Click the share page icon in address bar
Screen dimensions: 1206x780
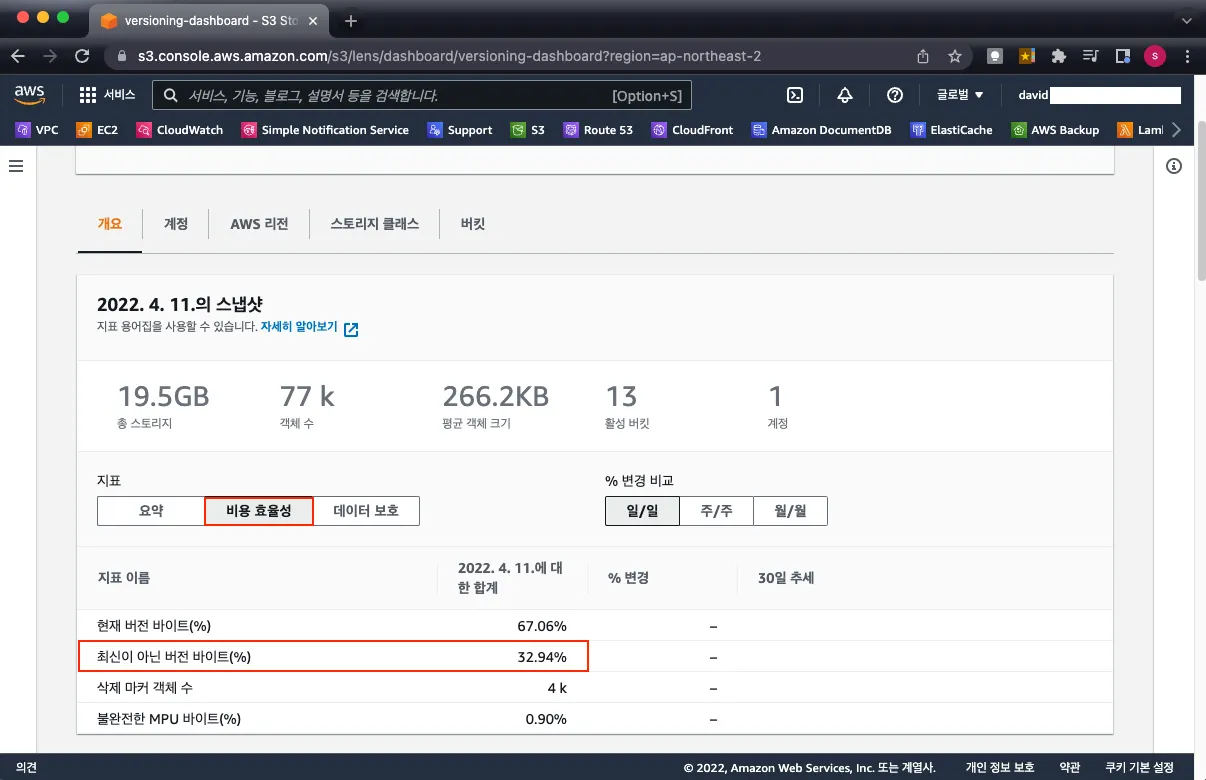coord(923,56)
